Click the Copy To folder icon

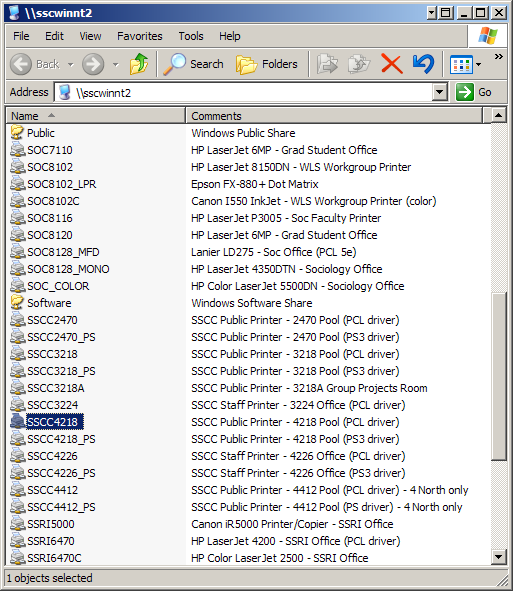(359, 64)
